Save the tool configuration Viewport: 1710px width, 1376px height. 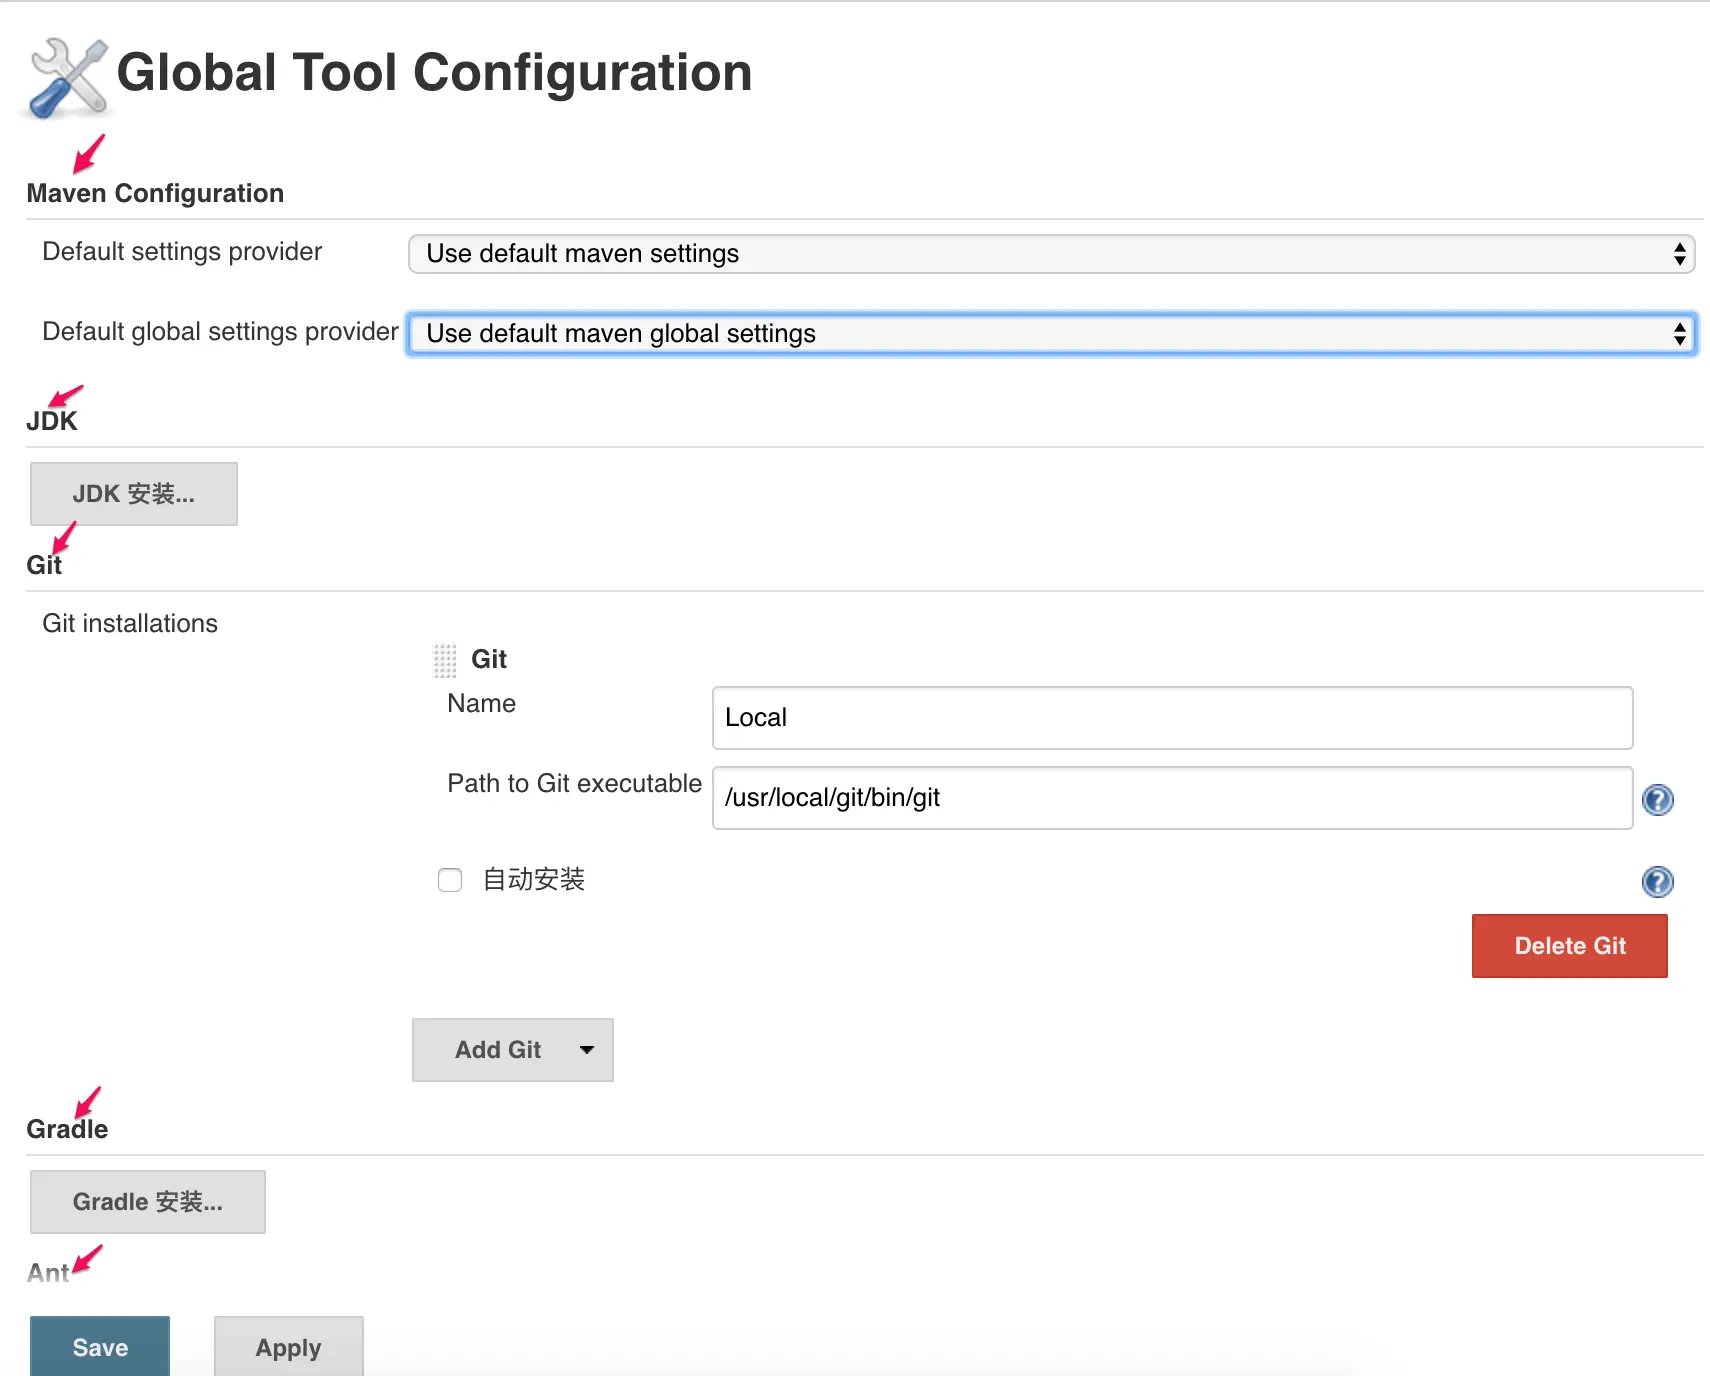100,1347
